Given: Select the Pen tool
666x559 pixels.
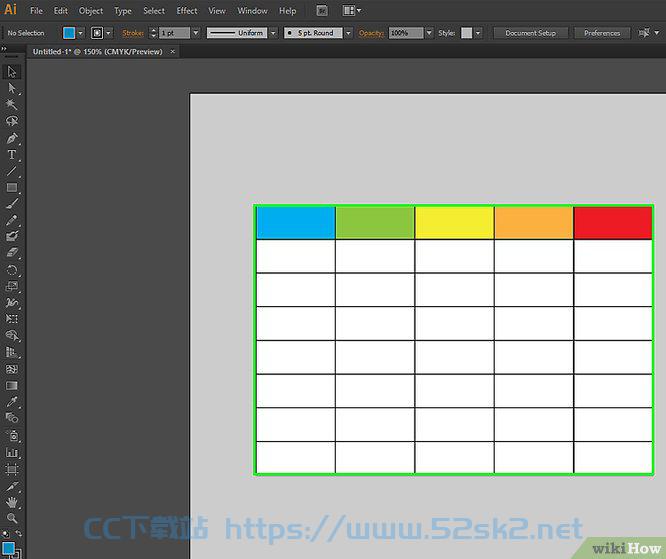Looking at the screenshot, I should click(x=11, y=138).
